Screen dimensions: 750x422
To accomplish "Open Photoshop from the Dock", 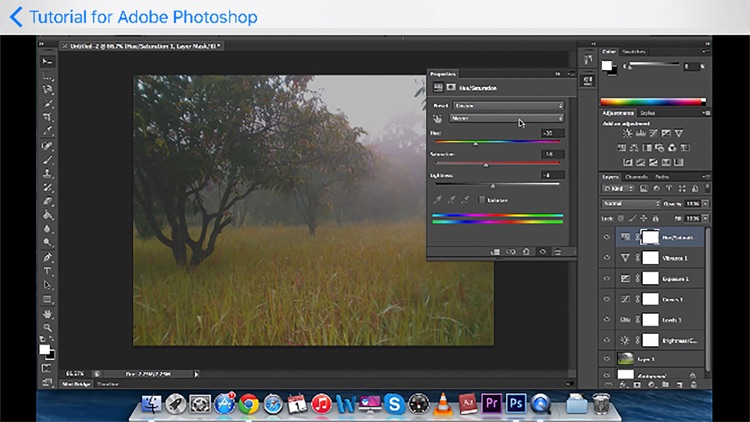I will click(516, 403).
